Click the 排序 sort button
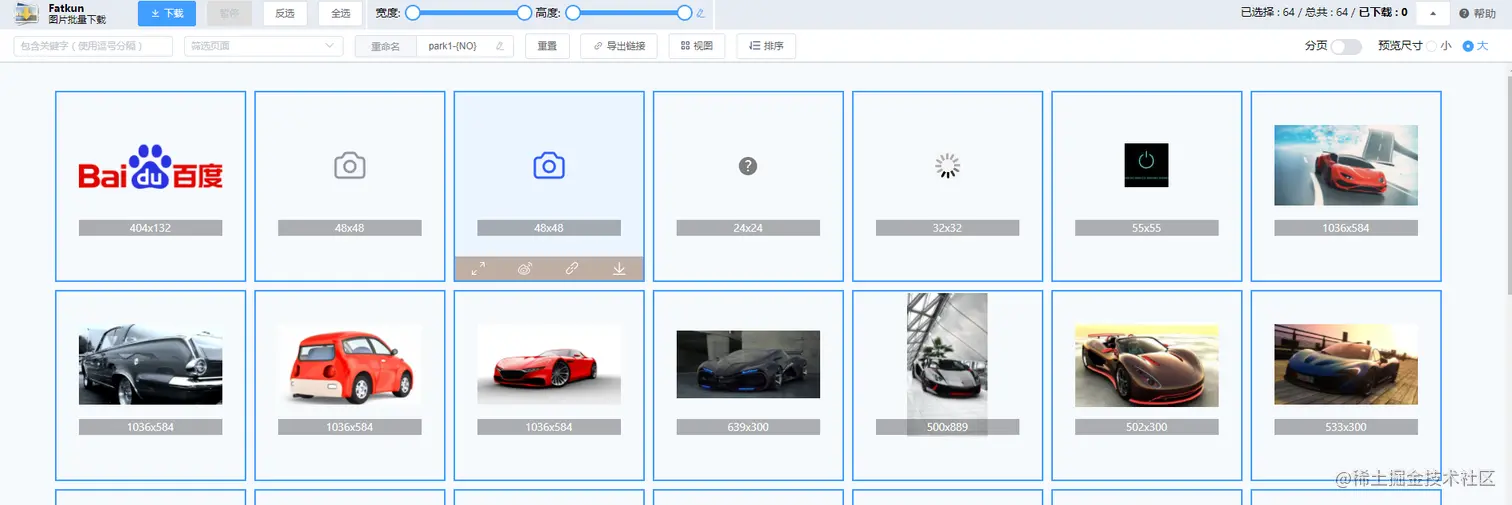This screenshot has height=505, width=1512. tap(766, 46)
